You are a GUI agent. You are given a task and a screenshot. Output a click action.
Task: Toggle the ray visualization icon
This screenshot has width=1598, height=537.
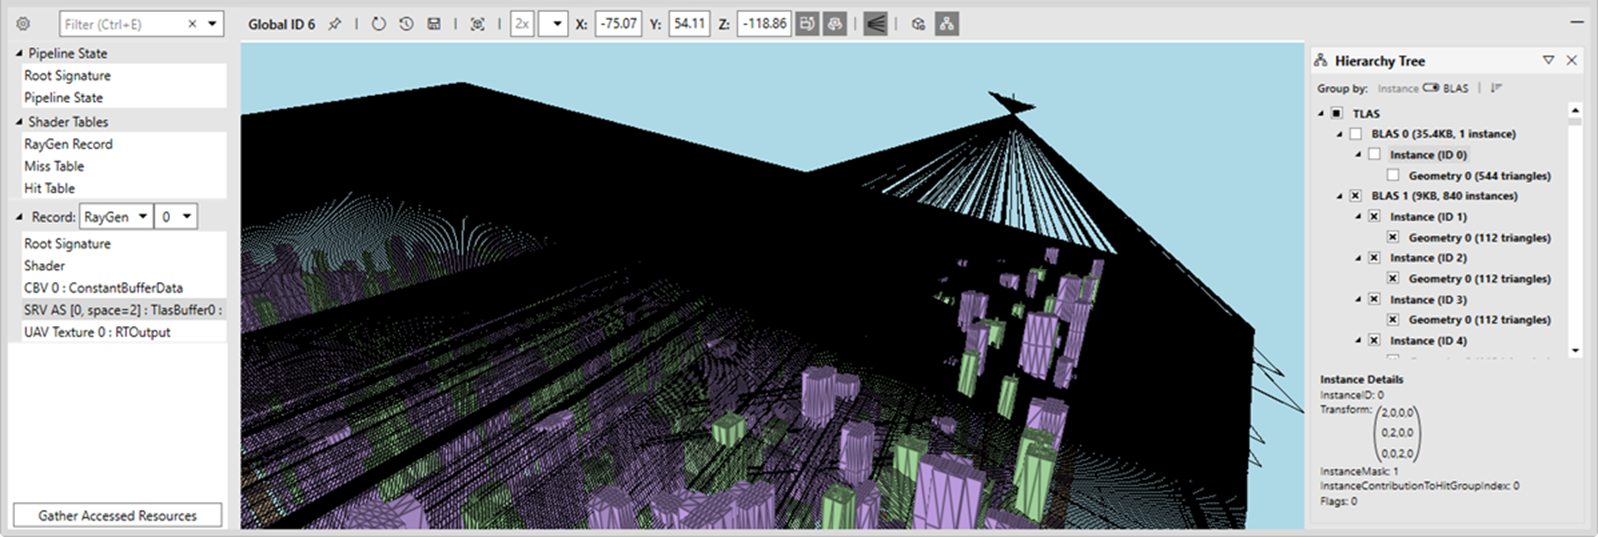pyautogui.click(x=875, y=24)
